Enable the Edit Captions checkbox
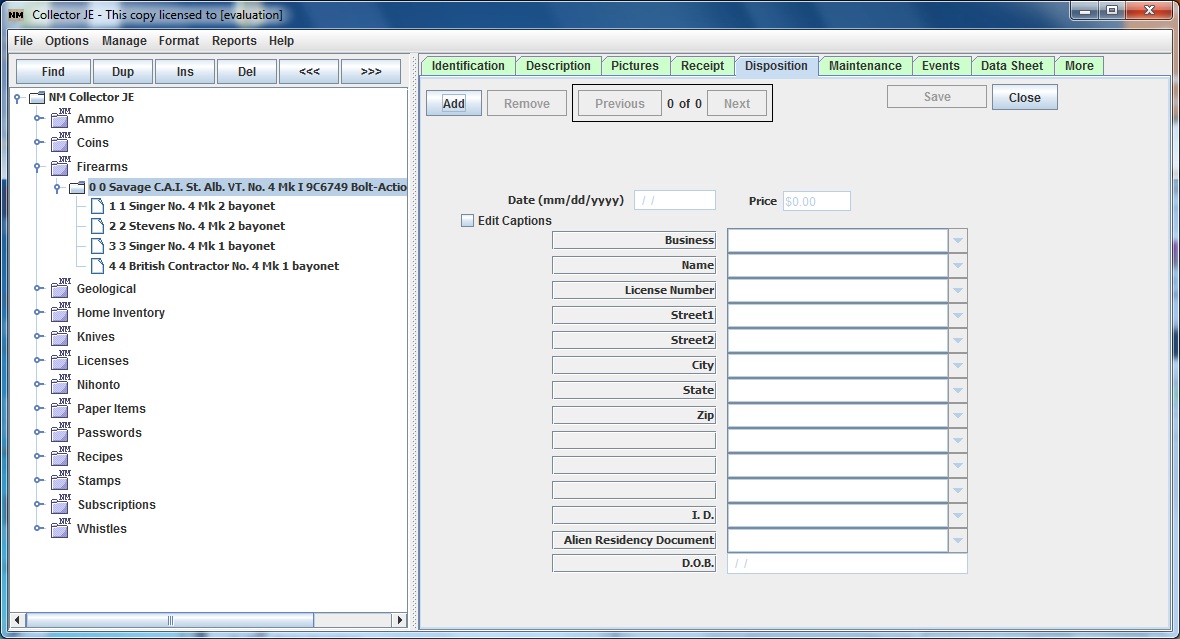The width and height of the screenshot is (1180, 639). click(x=467, y=221)
